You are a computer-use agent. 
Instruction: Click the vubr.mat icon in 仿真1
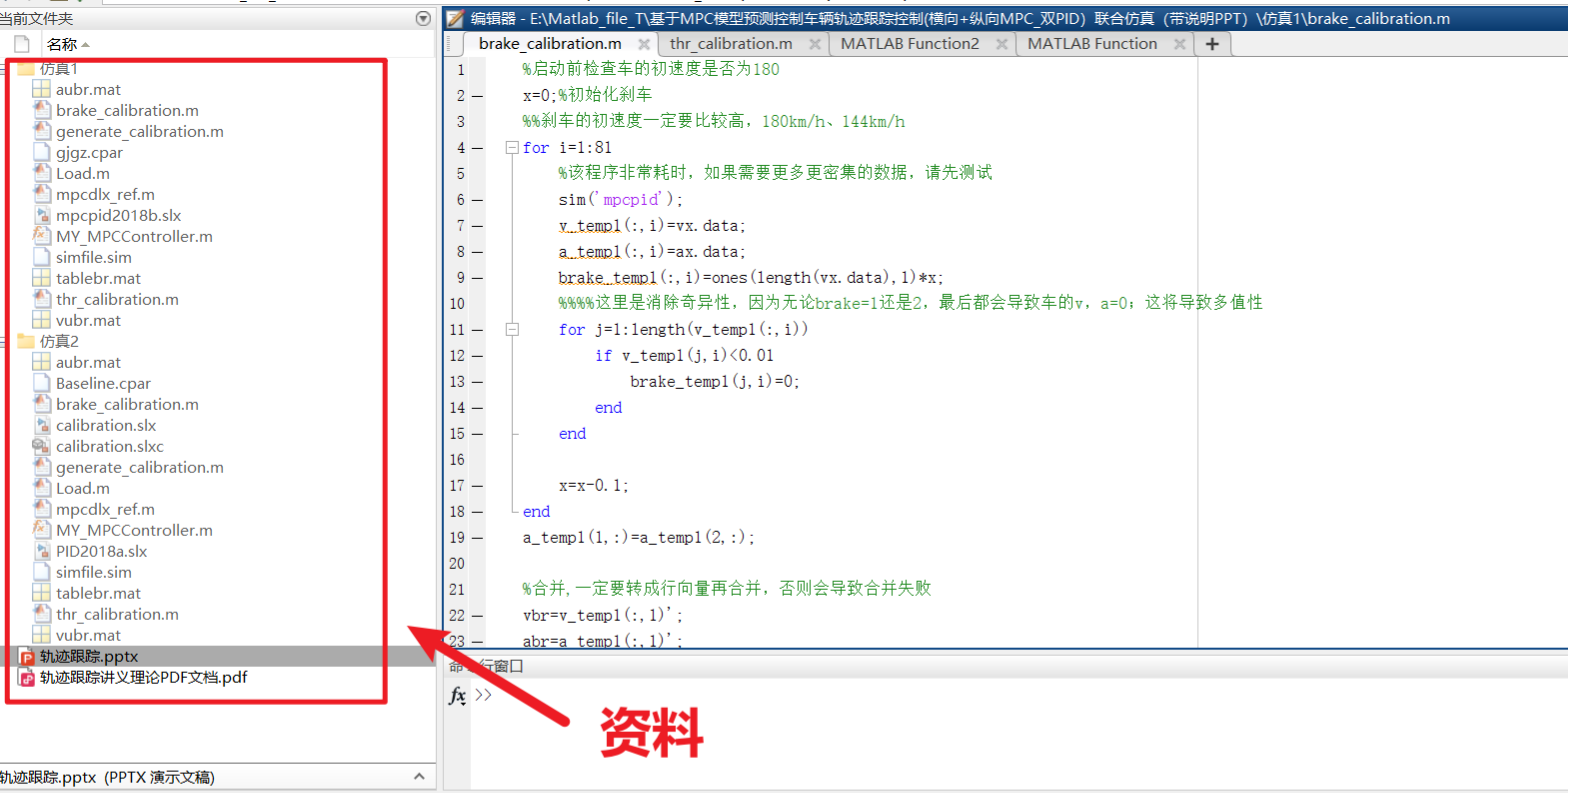pyautogui.click(x=41, y=320)
